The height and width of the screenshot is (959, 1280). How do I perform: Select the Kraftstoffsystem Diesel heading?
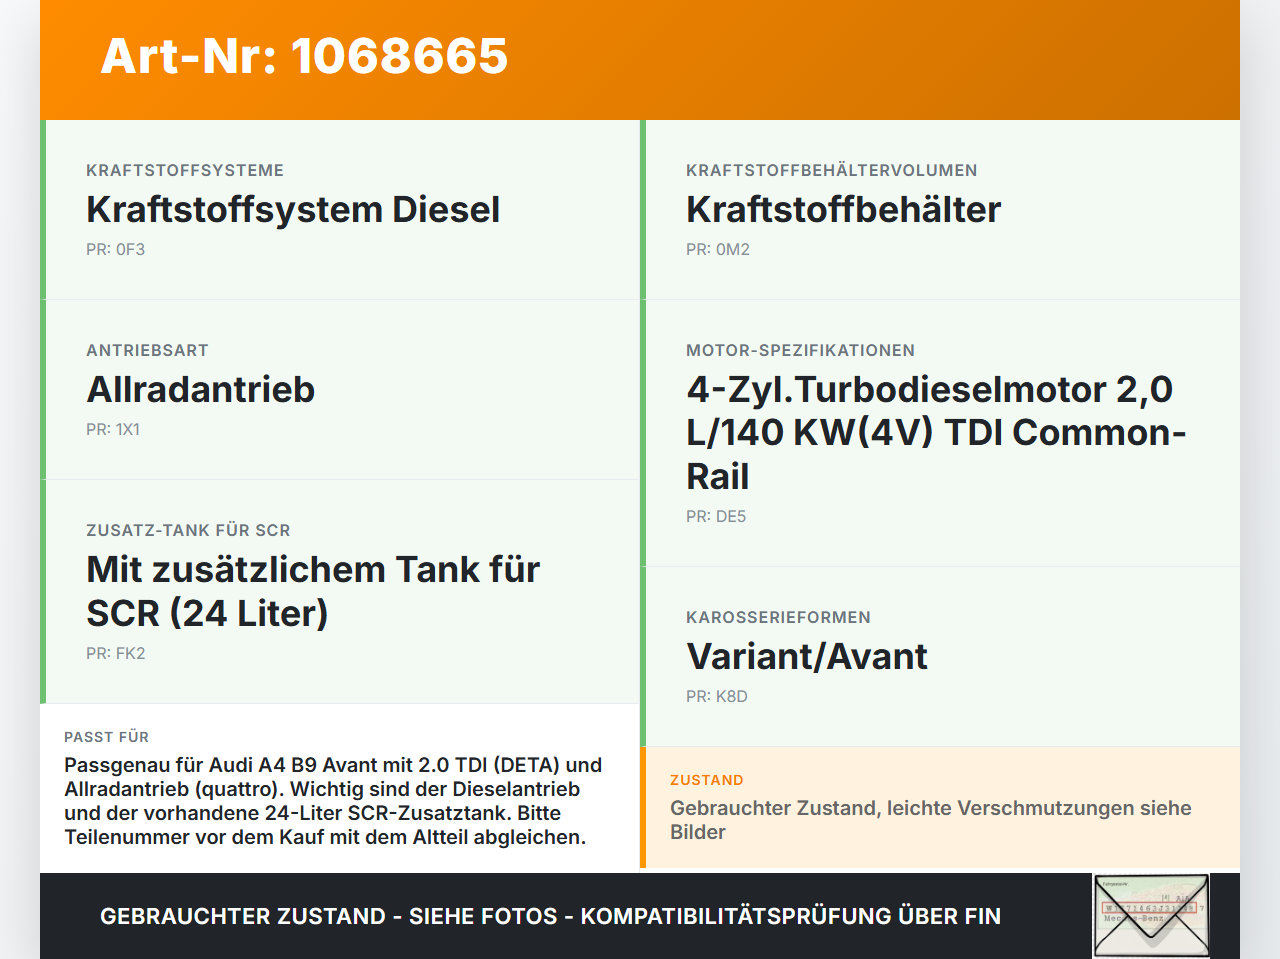293,209
